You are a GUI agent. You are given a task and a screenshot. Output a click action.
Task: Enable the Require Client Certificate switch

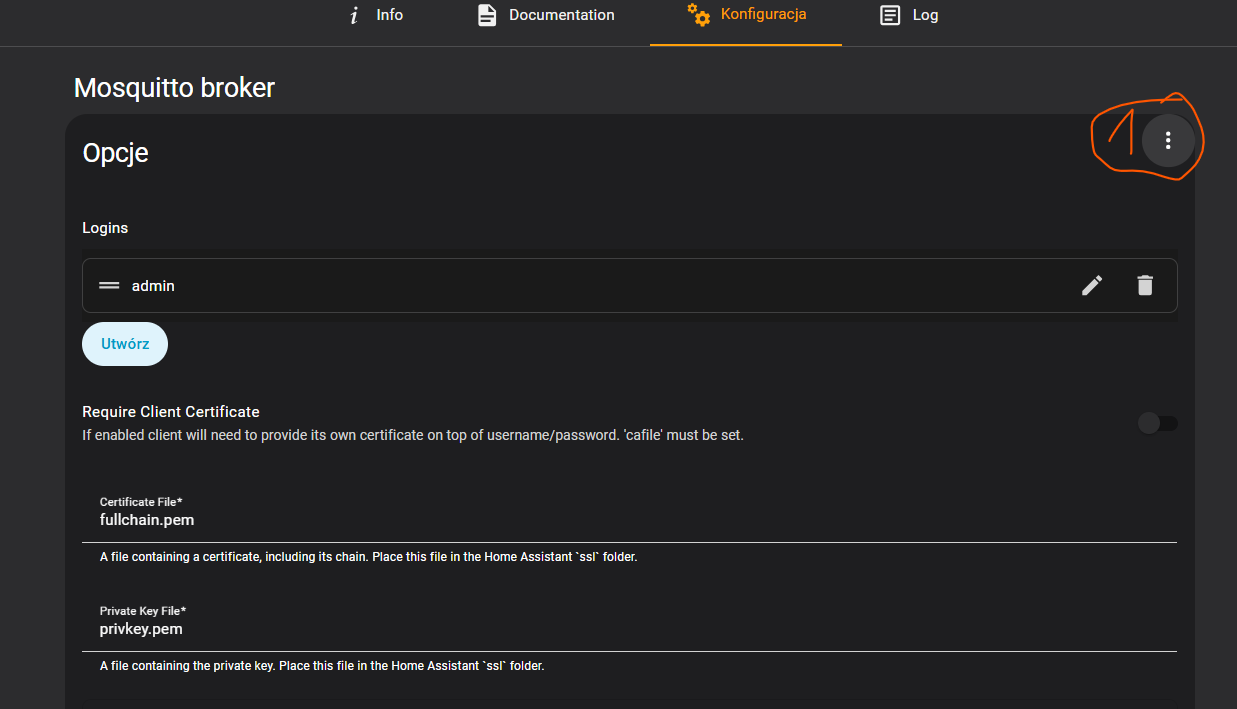(1157, 424)
